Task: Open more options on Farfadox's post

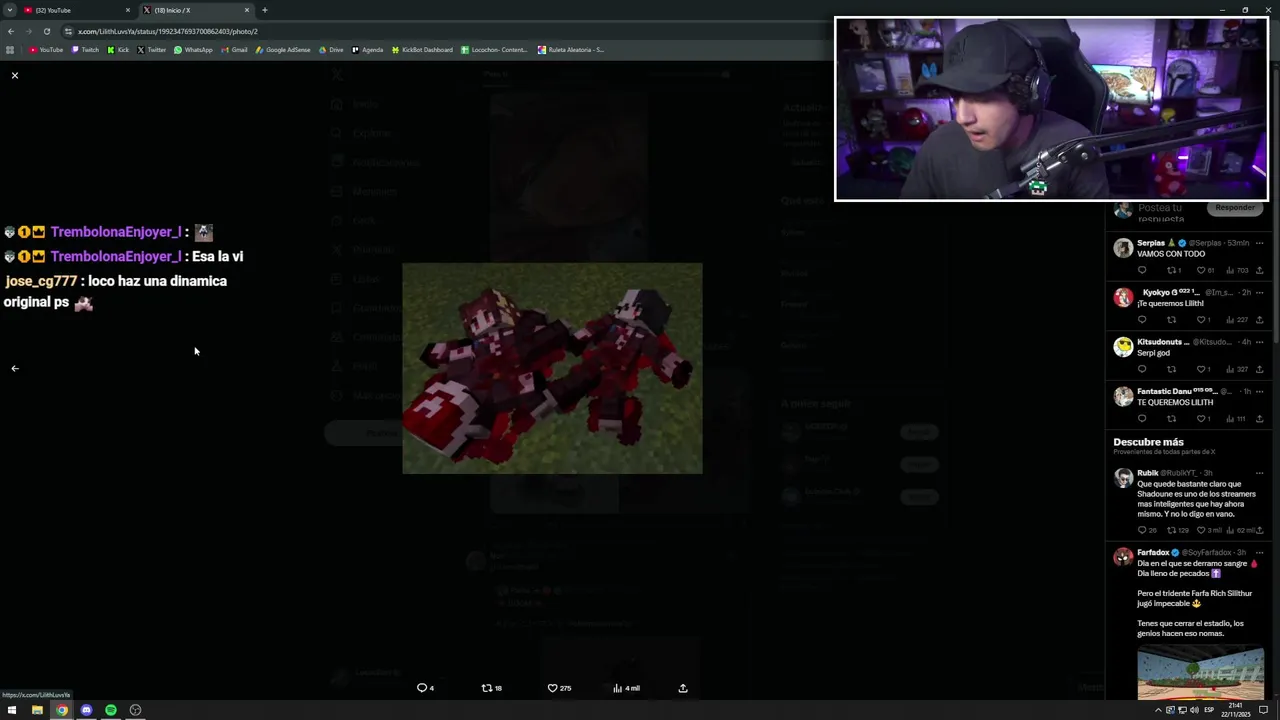Action: [1259, 552]
